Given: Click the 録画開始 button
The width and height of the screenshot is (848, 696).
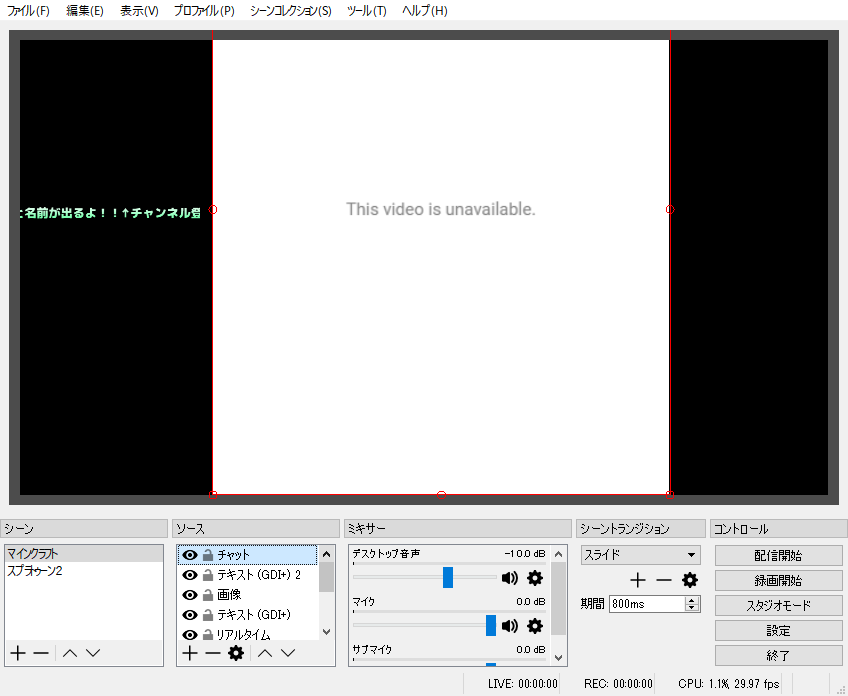Looking at the screenshot, I should (x=778, y=580).
